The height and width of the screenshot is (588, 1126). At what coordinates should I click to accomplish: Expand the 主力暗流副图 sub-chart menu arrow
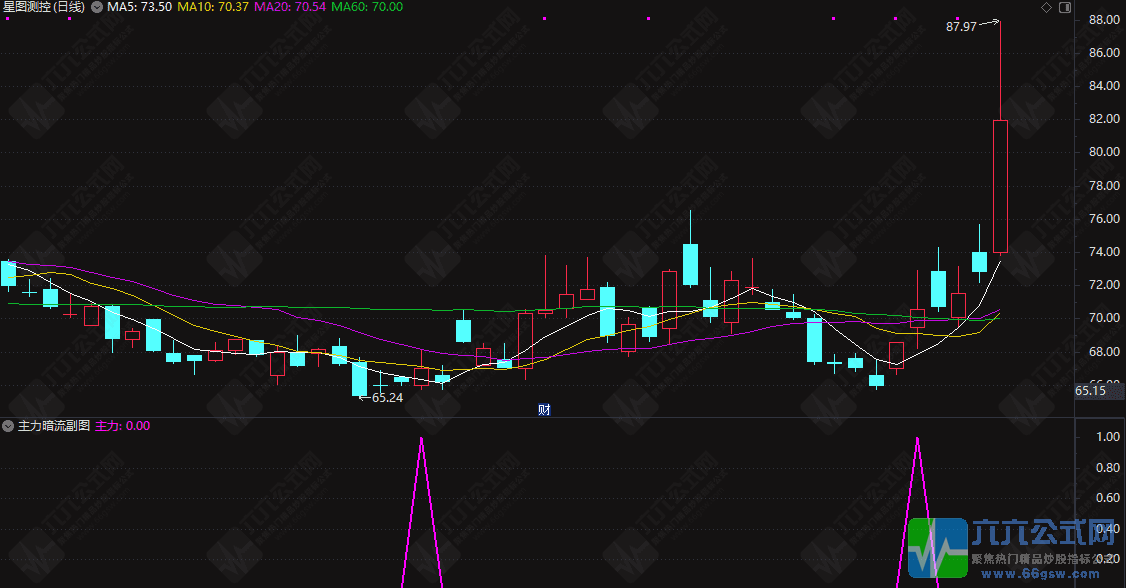point(8,426)
